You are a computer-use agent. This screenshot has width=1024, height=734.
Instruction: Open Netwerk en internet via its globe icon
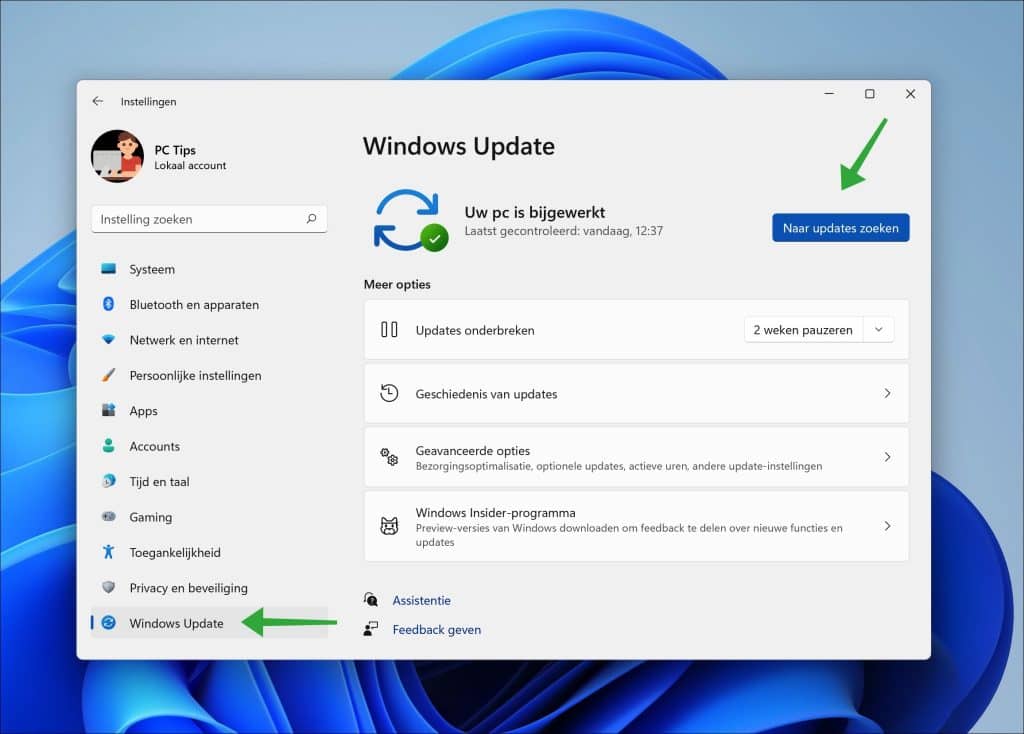pos(107,340)
